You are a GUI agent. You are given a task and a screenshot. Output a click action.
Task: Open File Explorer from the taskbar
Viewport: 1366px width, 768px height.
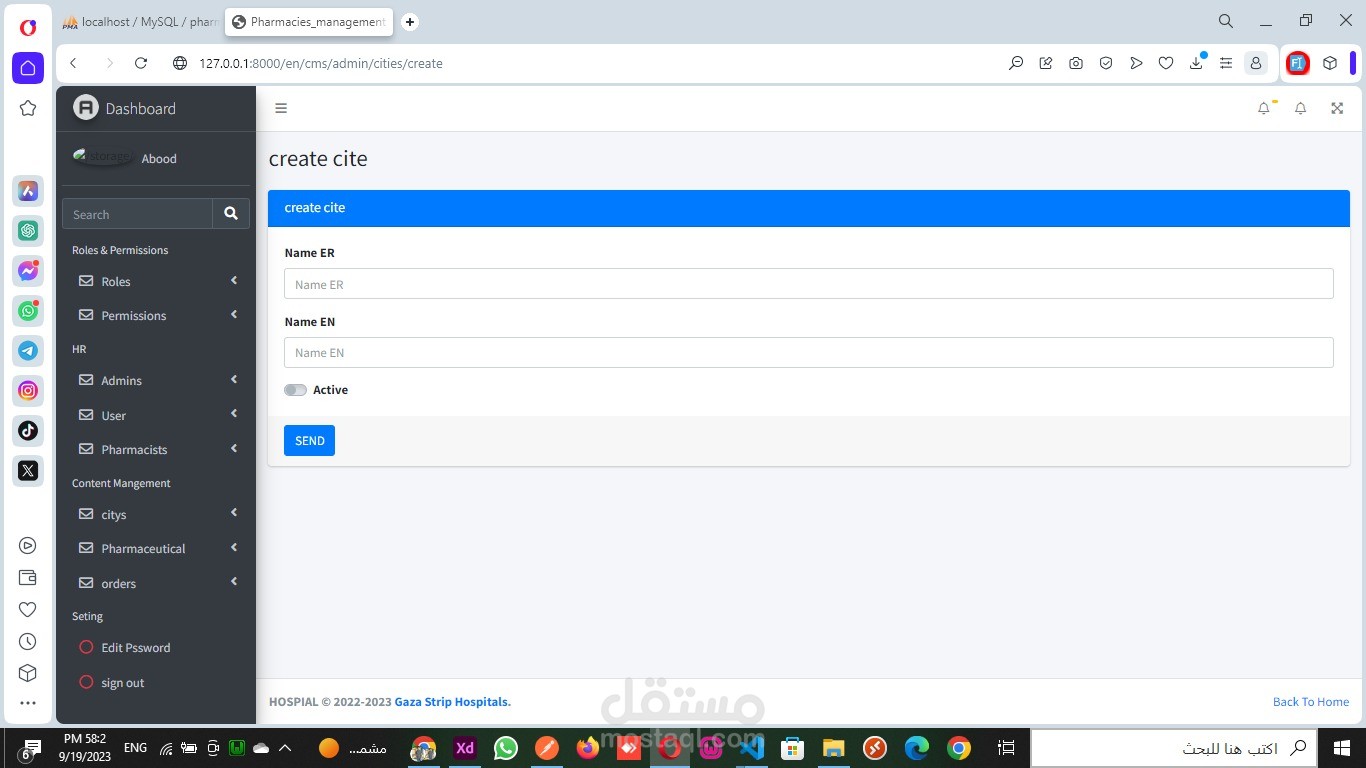834,748
